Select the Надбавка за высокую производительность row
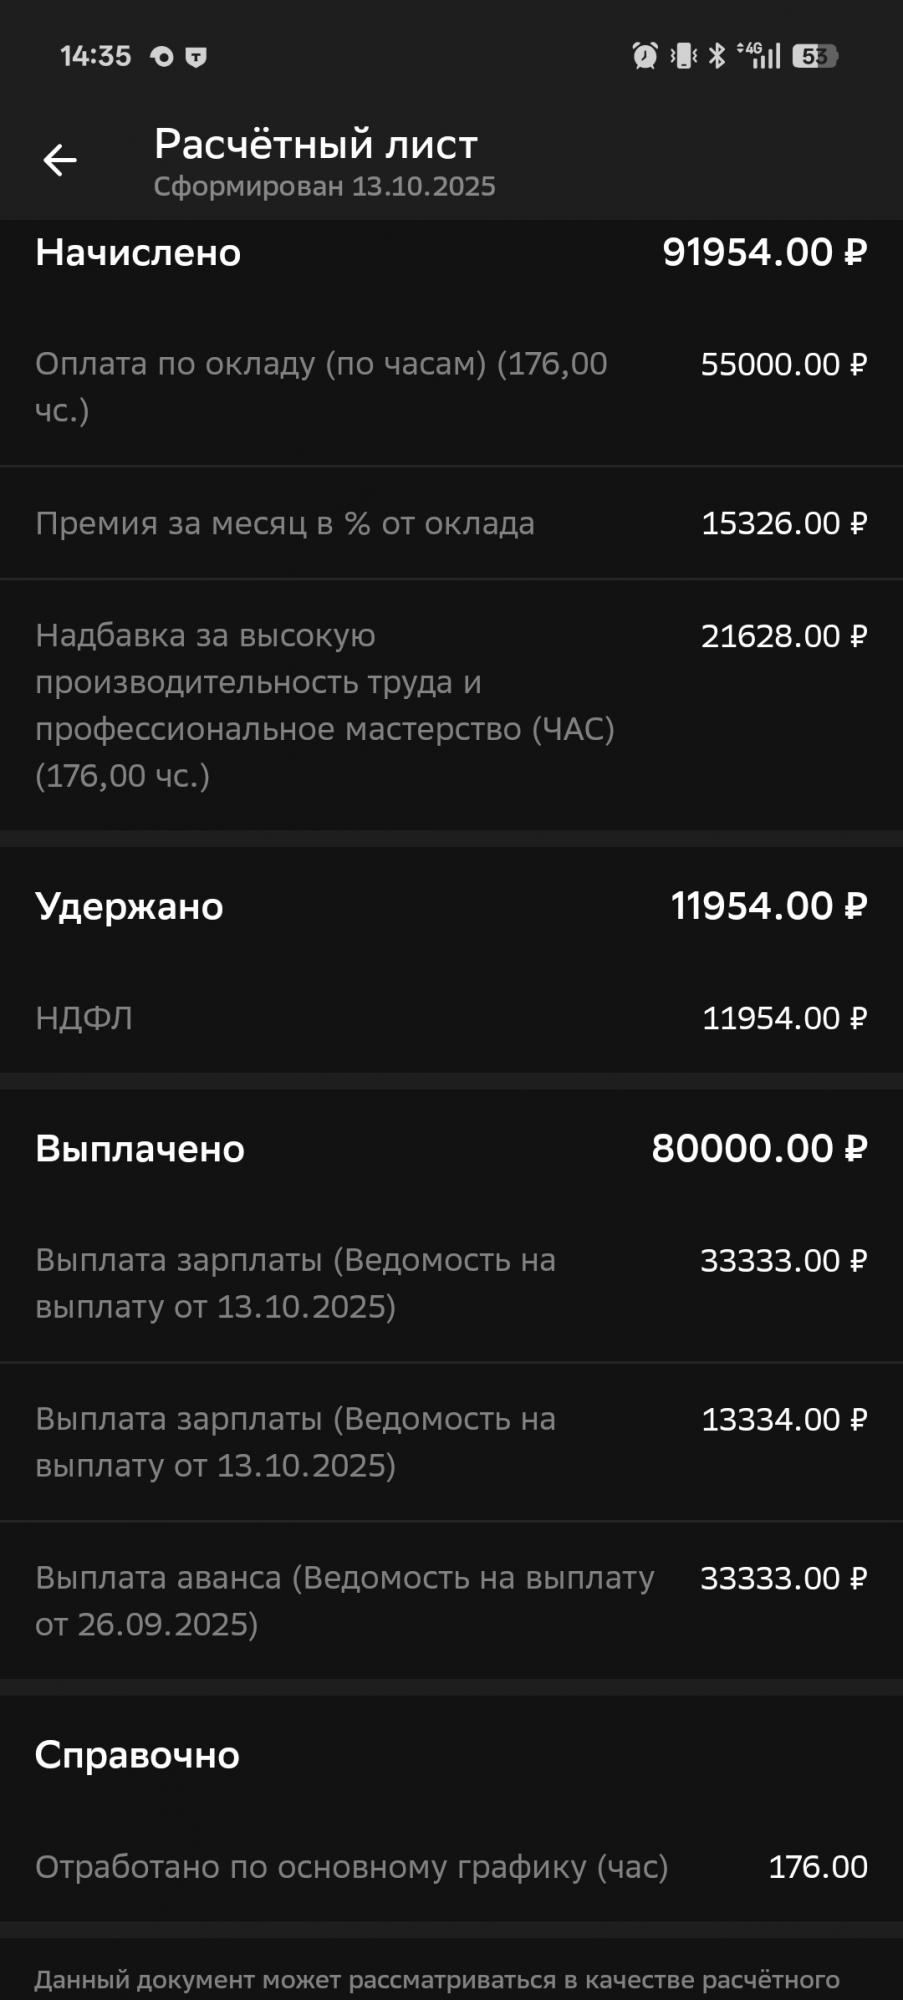This screenshot has height=2000, width=903. (x=450, y=705)
